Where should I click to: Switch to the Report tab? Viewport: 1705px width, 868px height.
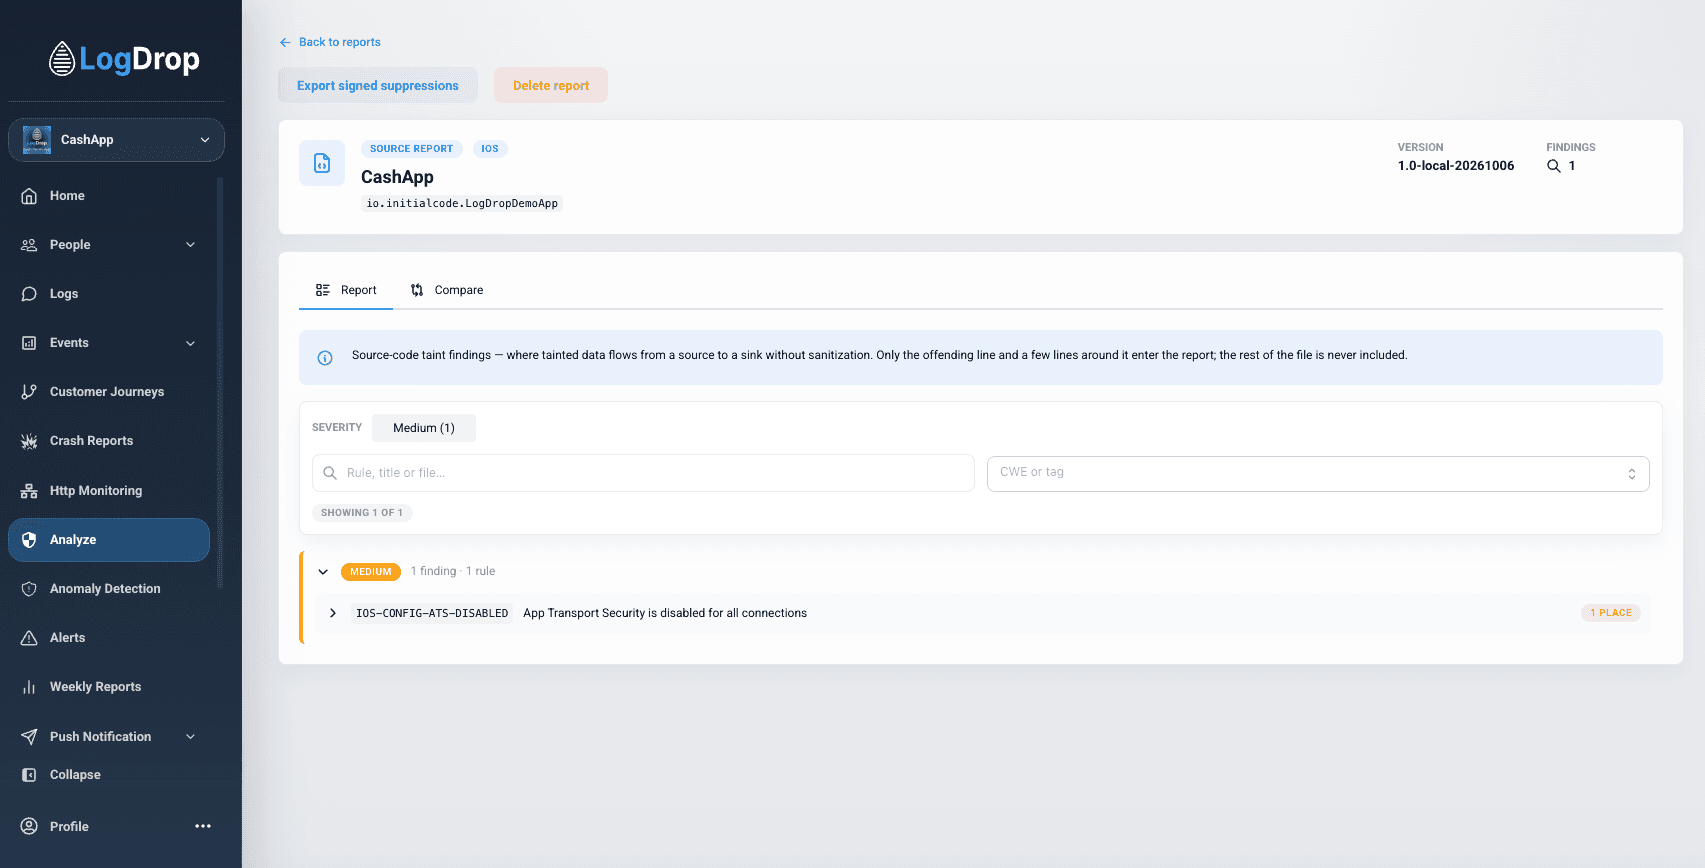[x=346, y=290]
